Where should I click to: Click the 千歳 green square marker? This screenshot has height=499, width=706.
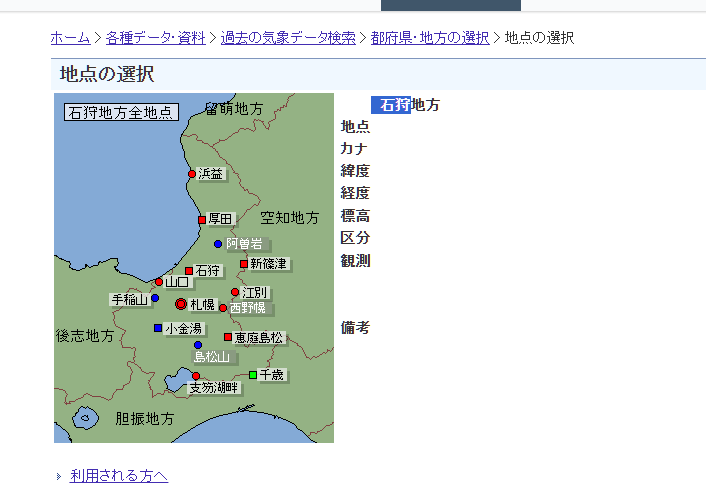pos(253,375)
